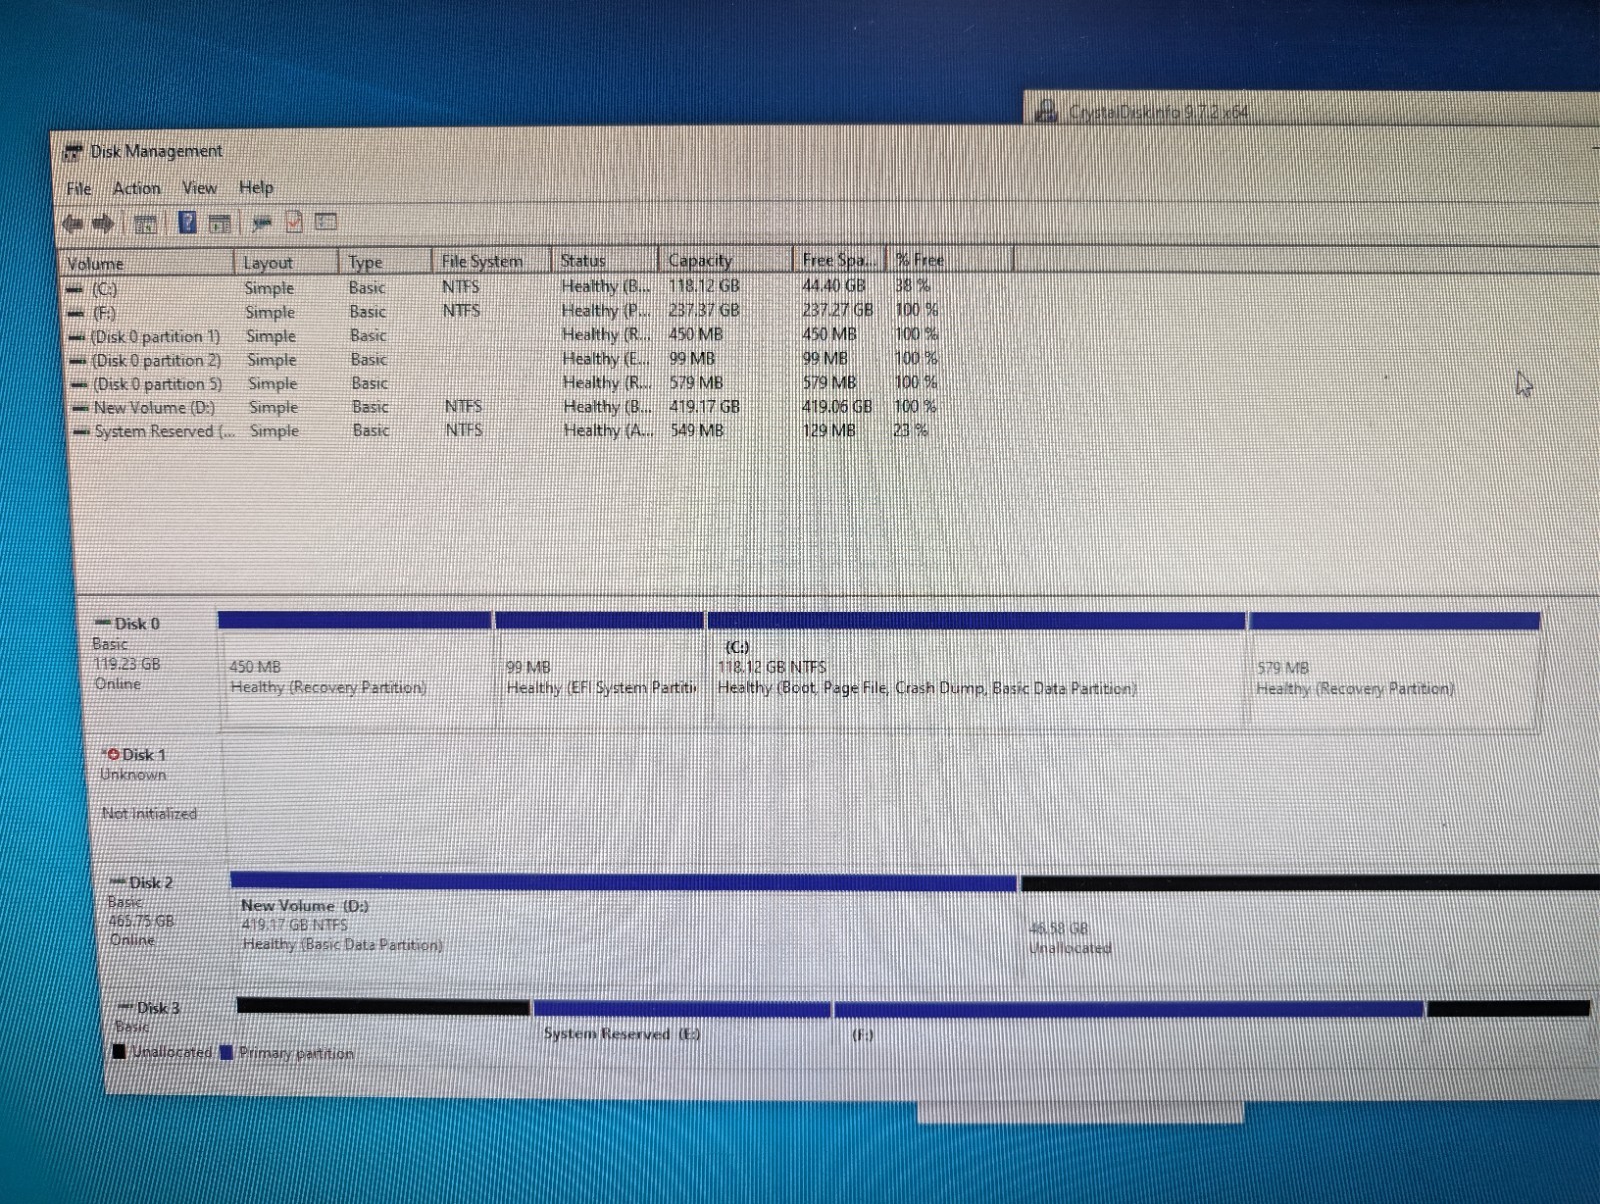
Task: Open the Help menu
Action: [x=256, y=187]
